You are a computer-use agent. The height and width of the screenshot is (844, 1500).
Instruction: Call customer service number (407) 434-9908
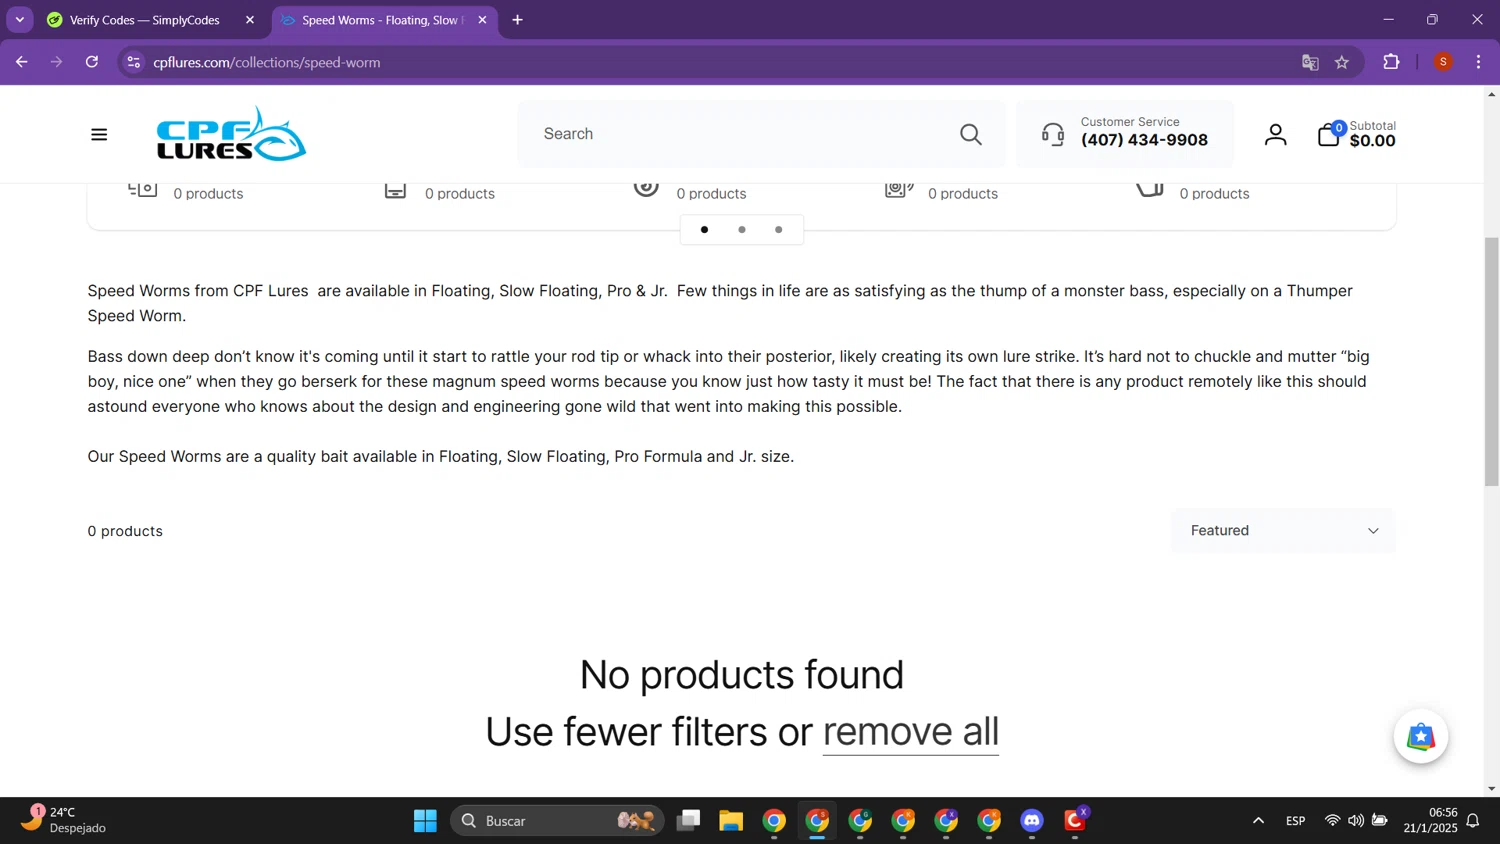coord(1144,140)
